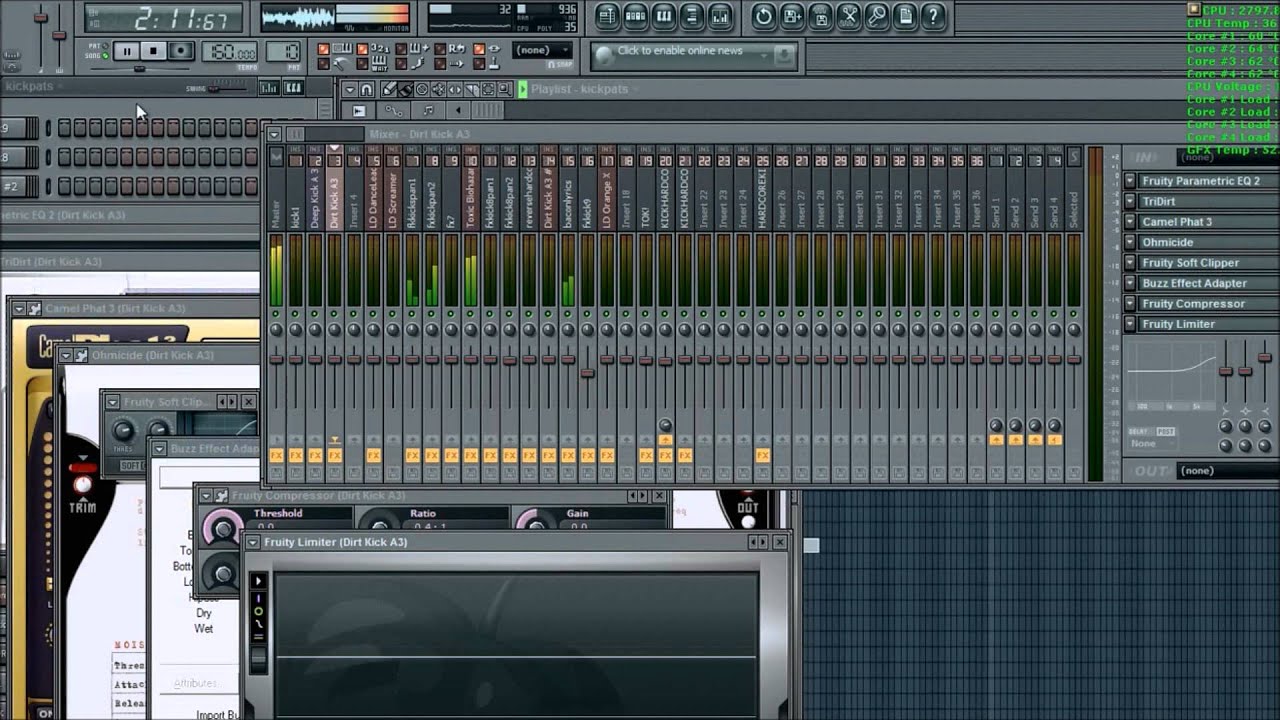Image resolution: width=1280 pixels, height=720 pixels.
Task: Stop playback with the transport stop button
Action: point(153,51)
